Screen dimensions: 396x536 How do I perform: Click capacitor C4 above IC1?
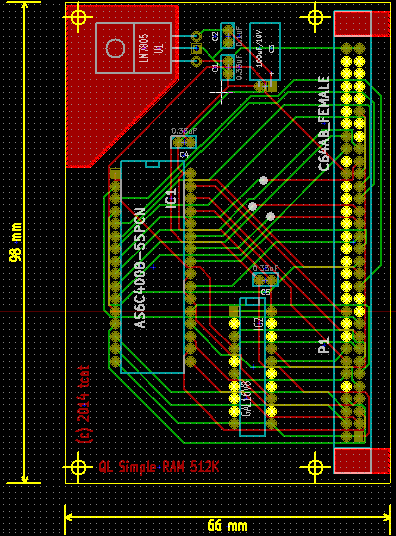point(184,142)
